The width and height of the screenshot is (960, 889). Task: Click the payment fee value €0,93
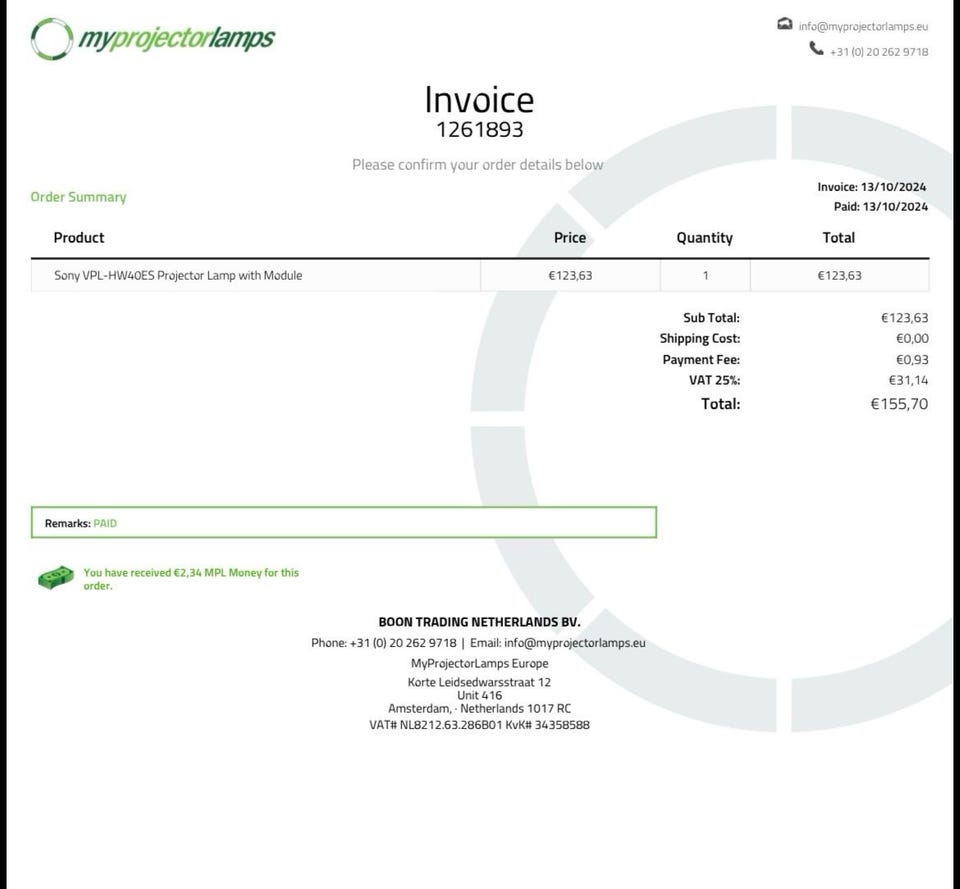click(x=912, y=359)
